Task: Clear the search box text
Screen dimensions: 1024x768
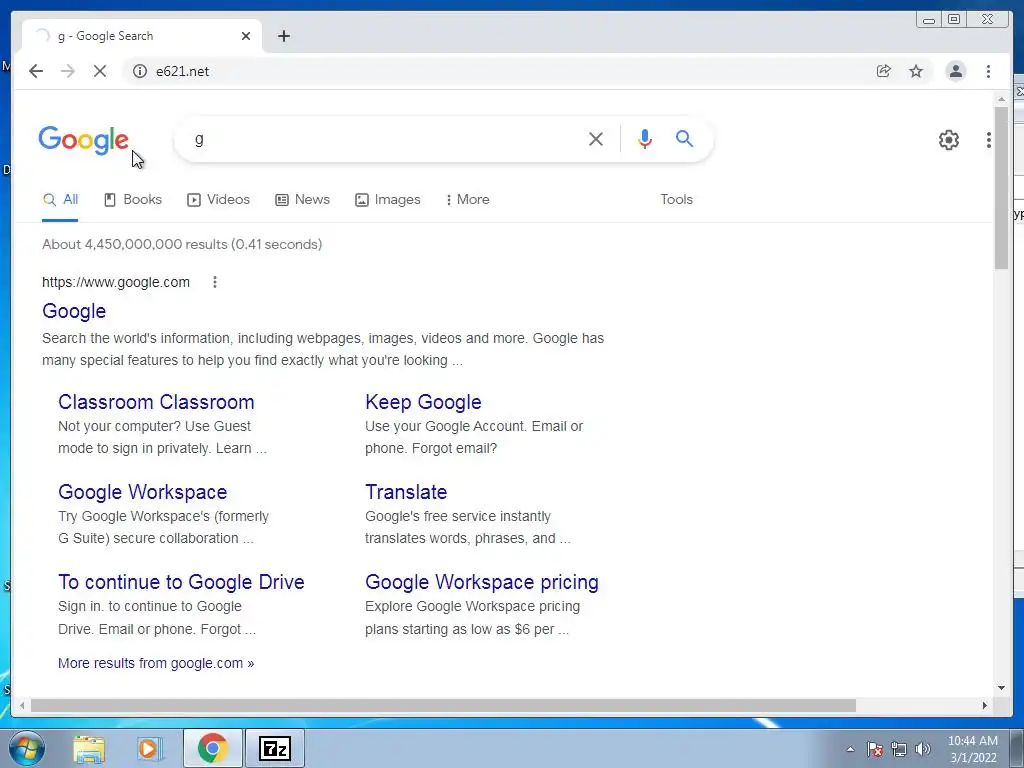Action: (596, 139)
